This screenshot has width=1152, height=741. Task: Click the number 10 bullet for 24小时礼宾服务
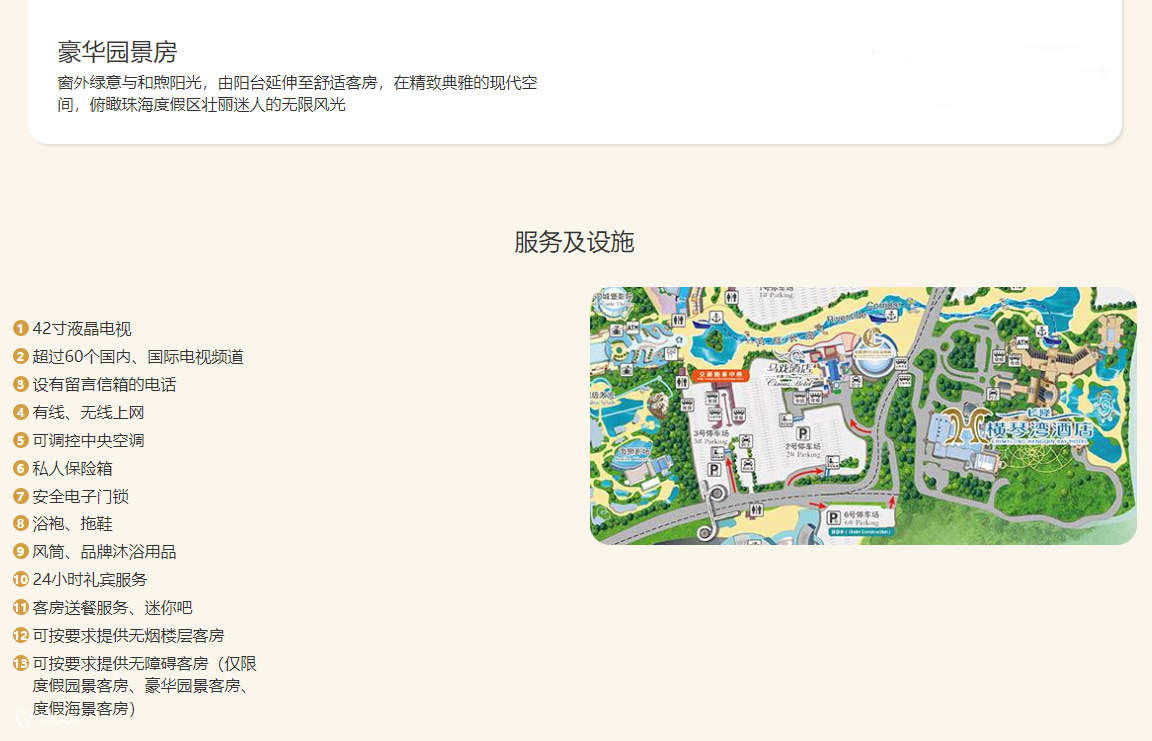click(x=20, y=579)
